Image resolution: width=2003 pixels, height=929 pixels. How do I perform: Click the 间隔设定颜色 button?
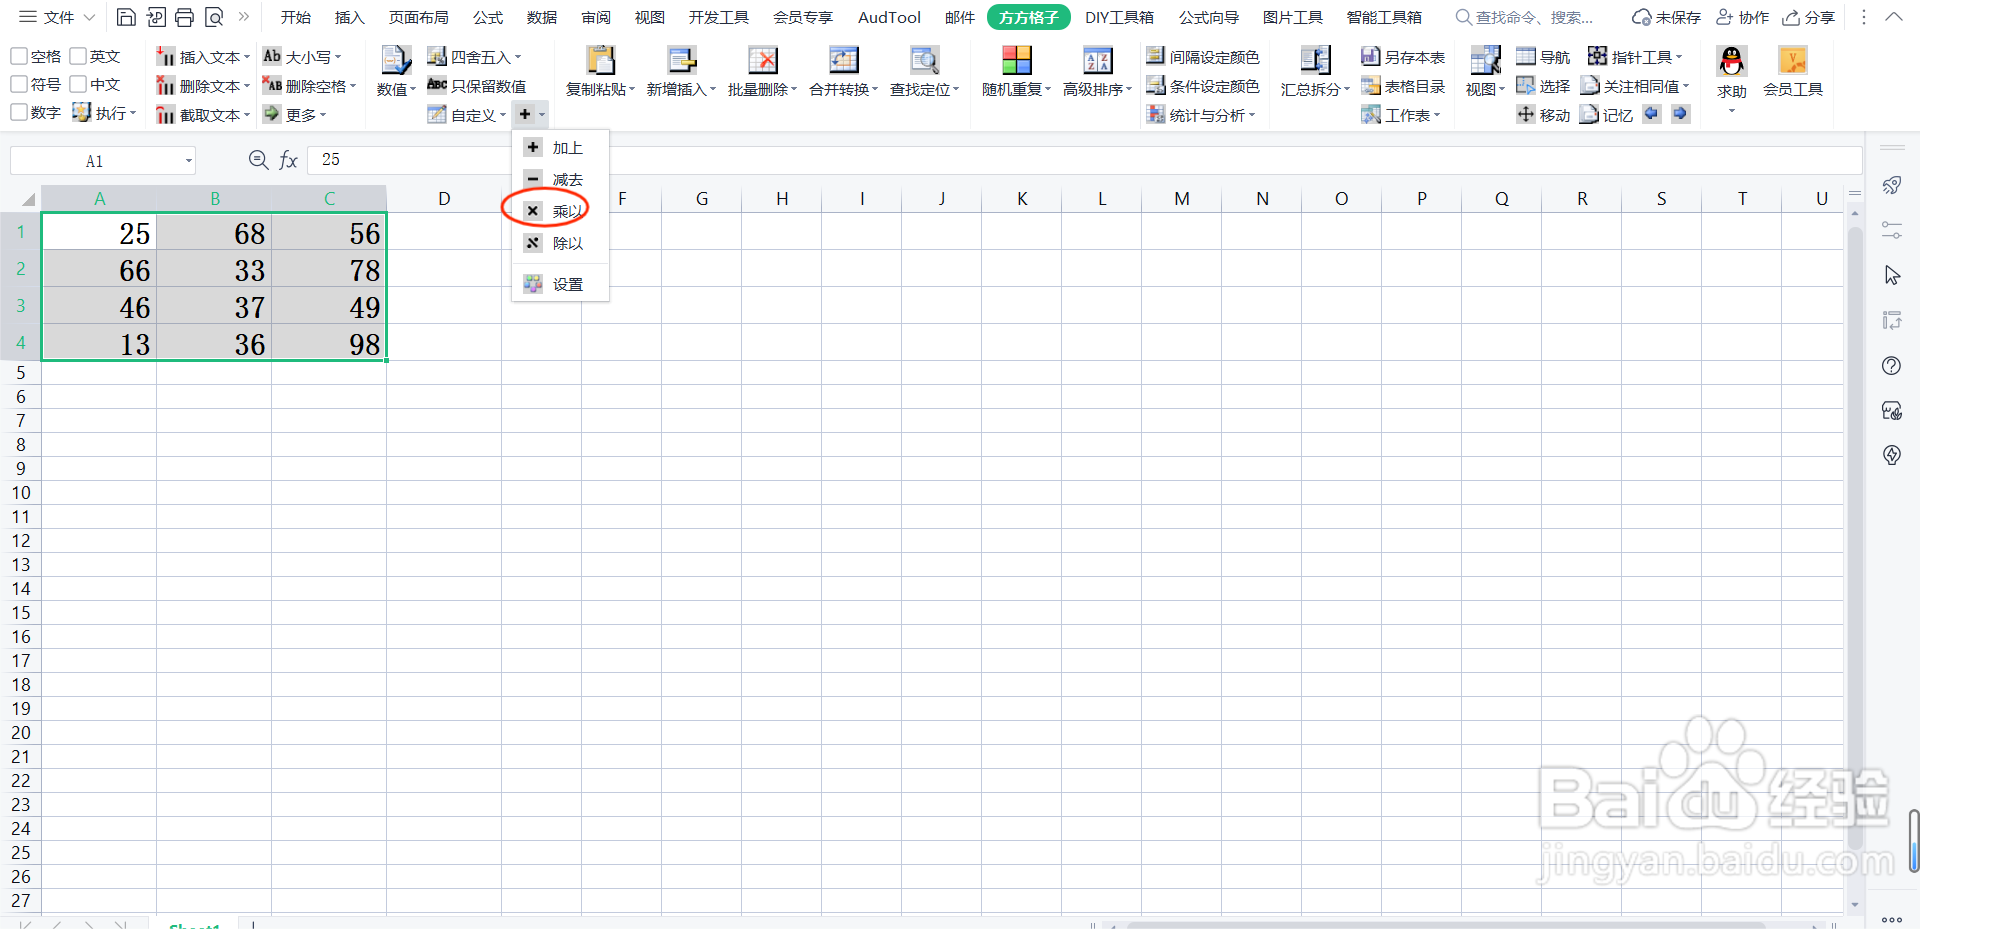pos(1203,57)
